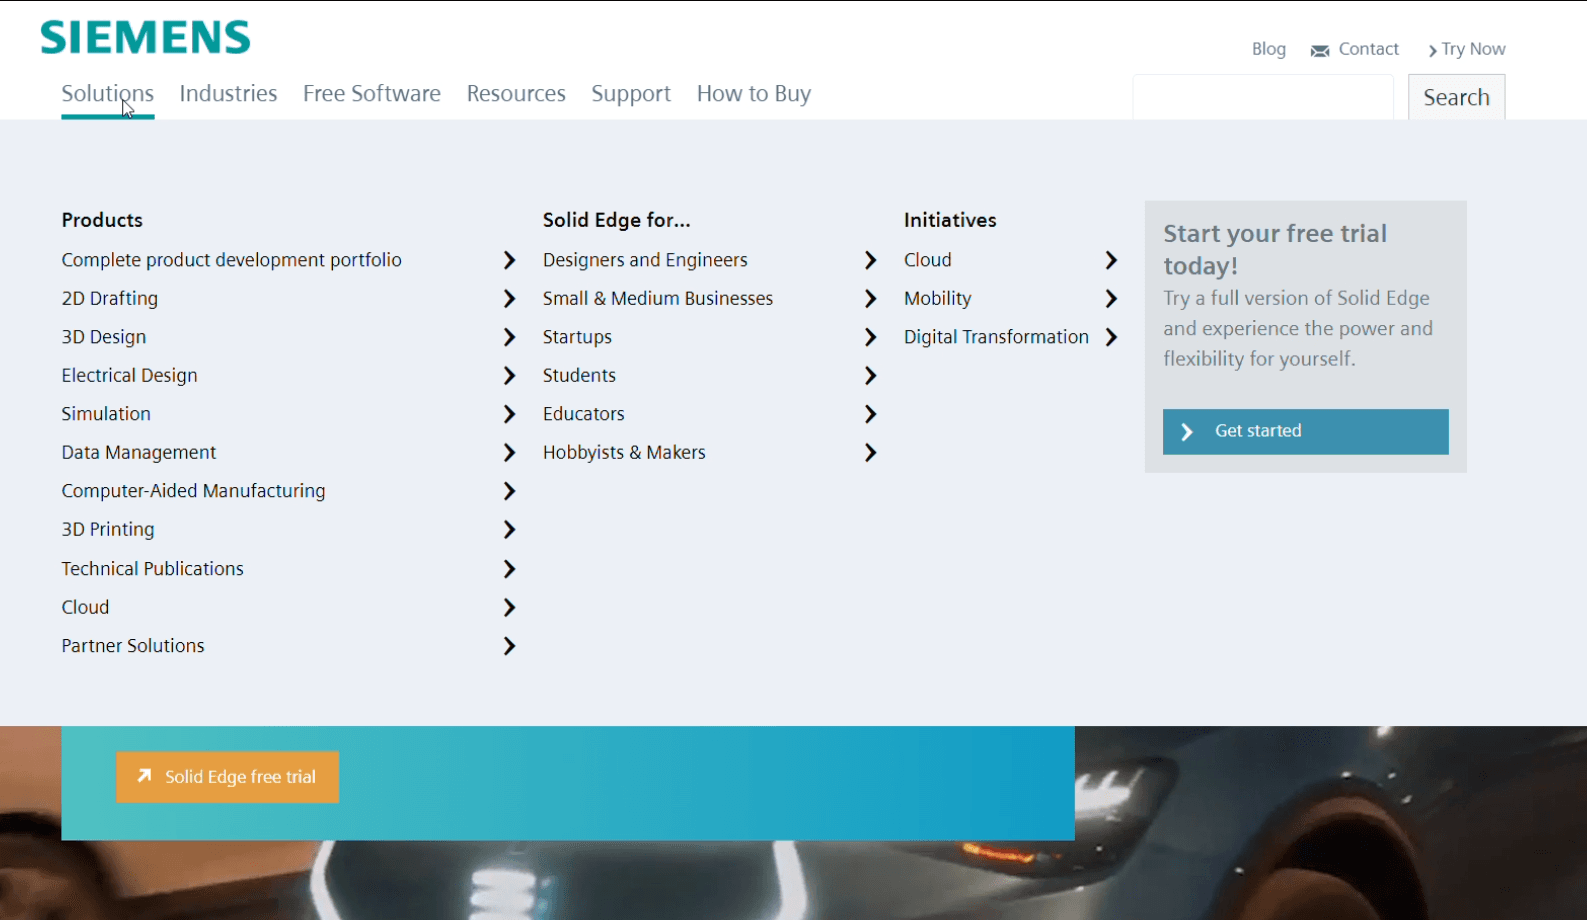1587x920 pixels.
Task: Click the arrow icon on Solid Edge free trial
Action: tap(144, 776)
